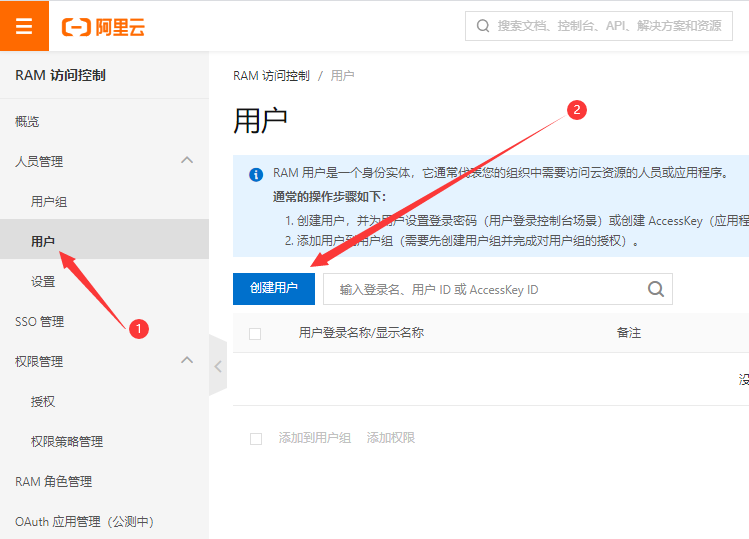This screenshot has height=539, width=749.
Task: Open OAuth 应用管理 in the sidebar
Action: [x=85, y=521]
